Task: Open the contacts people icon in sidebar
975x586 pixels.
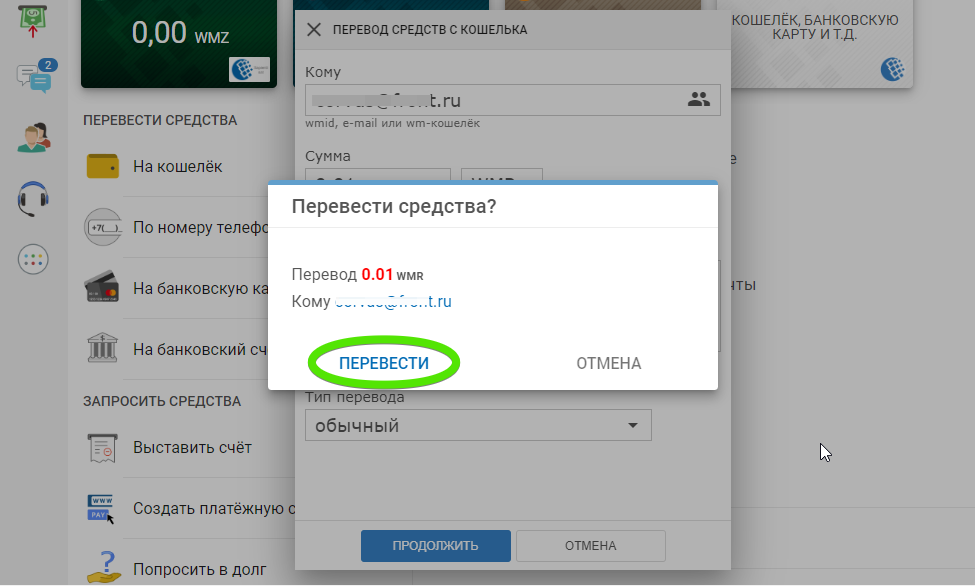Action: point(34,137)
